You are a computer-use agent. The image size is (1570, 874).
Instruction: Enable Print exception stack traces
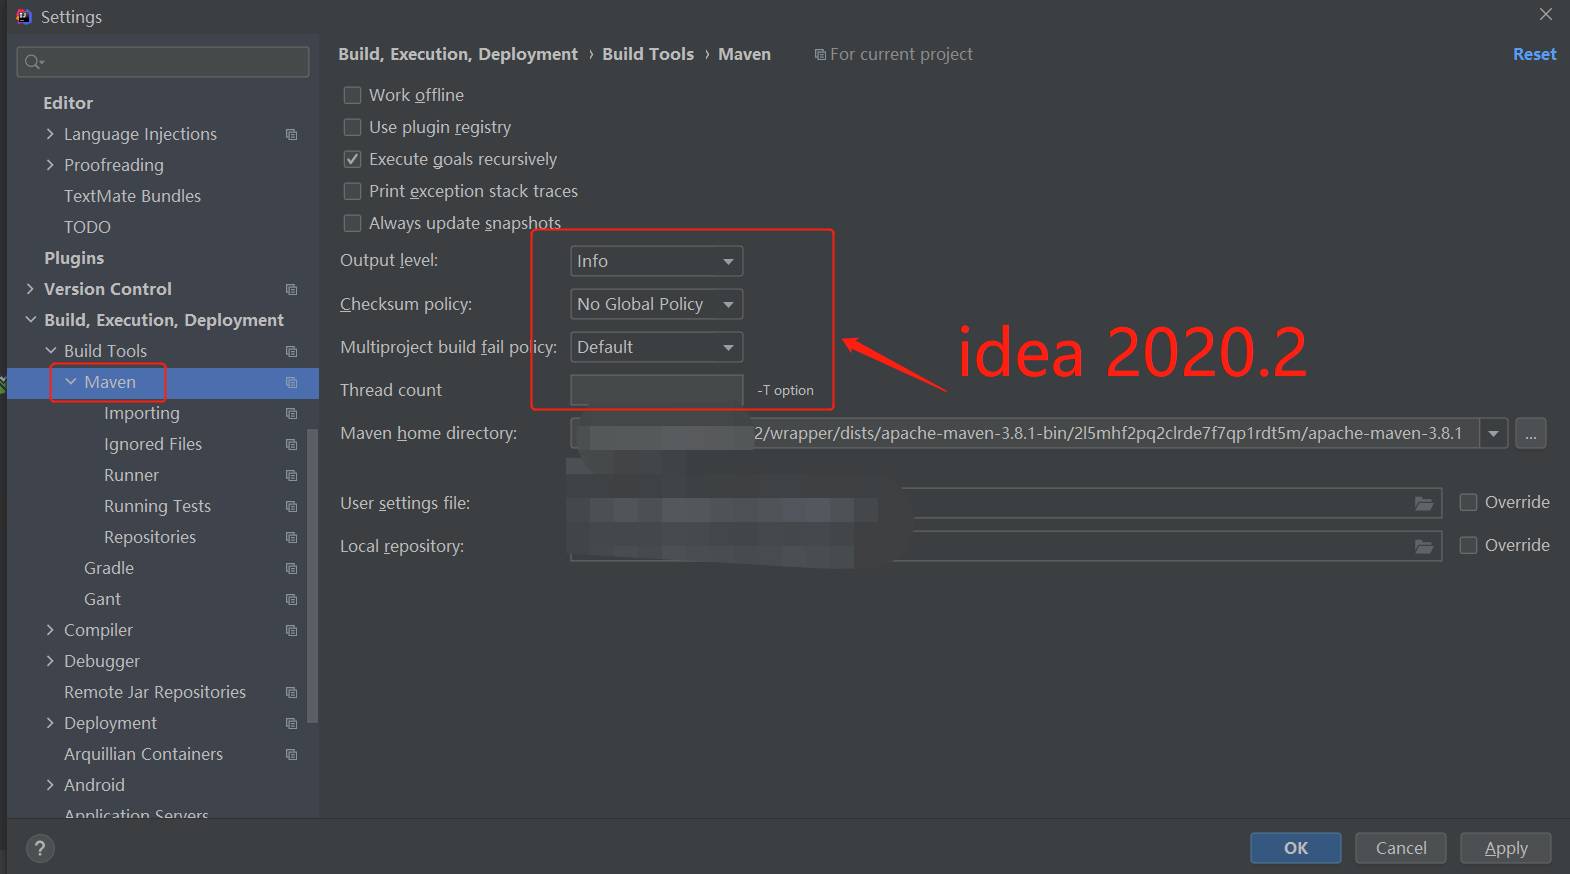coord(352,191)
